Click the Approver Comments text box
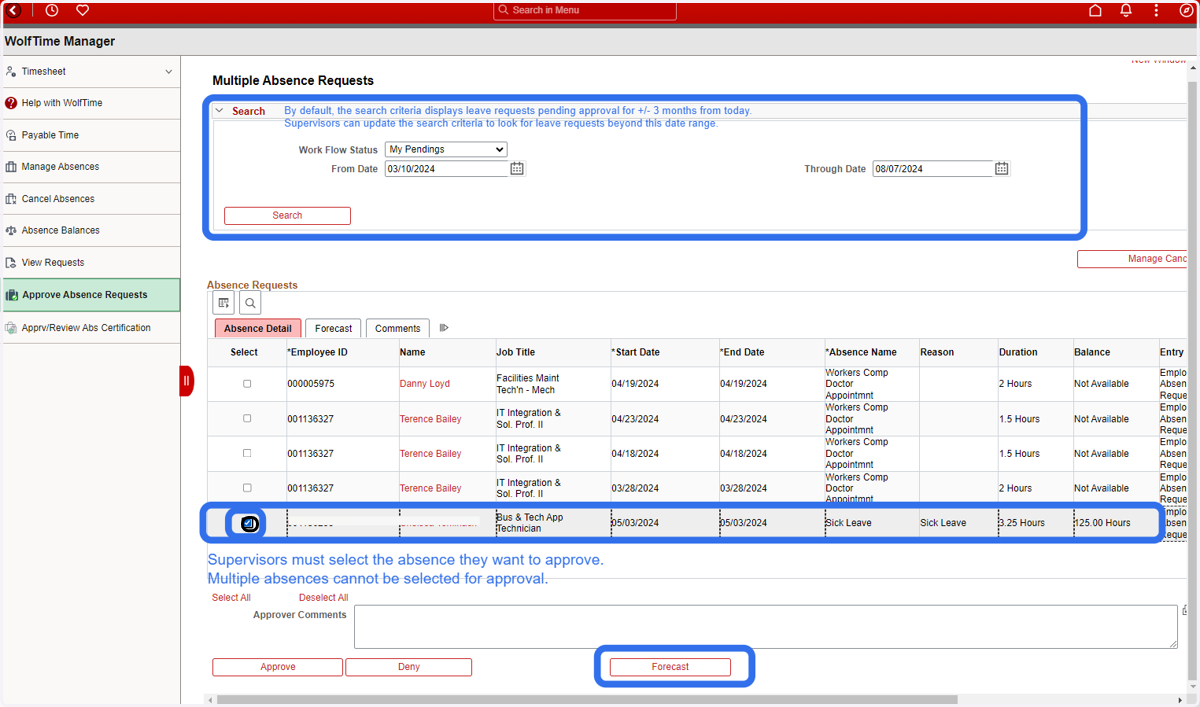The width and height of the screenshot is (1200, 707). coord(766,627)
